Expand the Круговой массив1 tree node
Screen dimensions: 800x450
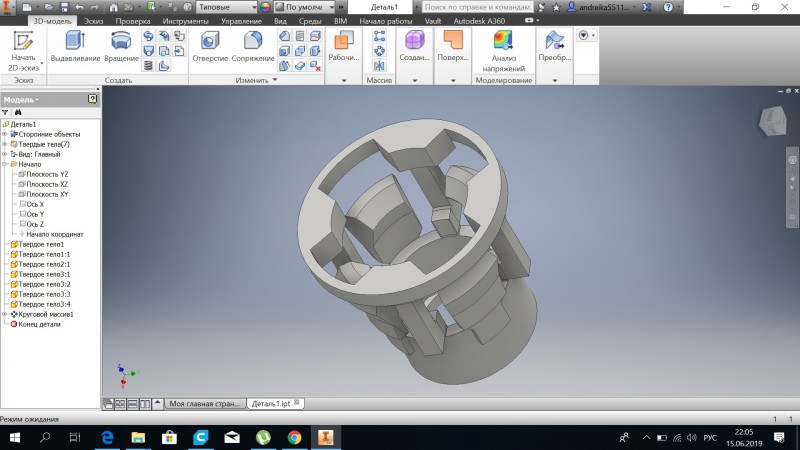(5, 314)
